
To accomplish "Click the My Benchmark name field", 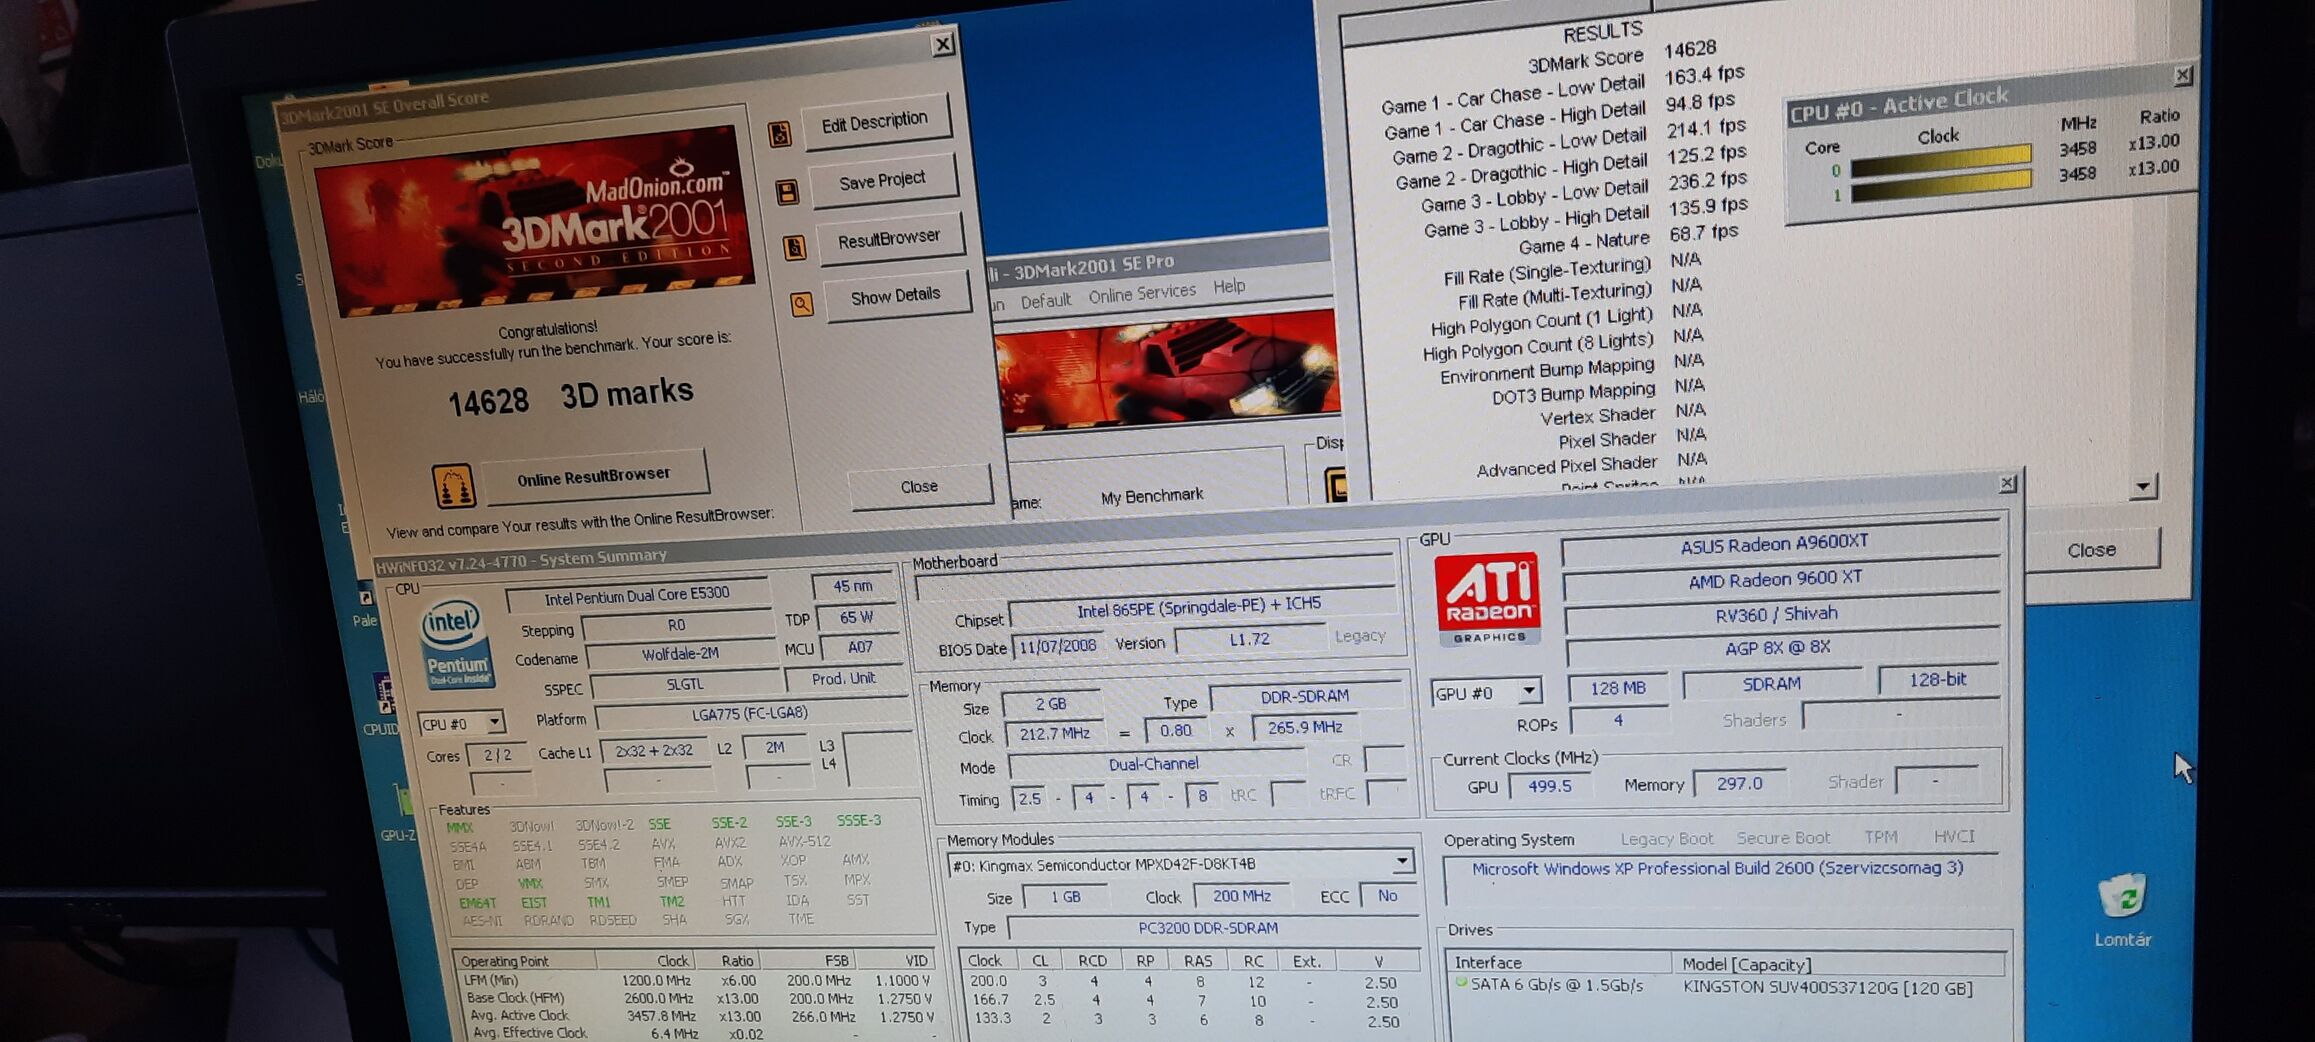I will (x=1151, y=496).
